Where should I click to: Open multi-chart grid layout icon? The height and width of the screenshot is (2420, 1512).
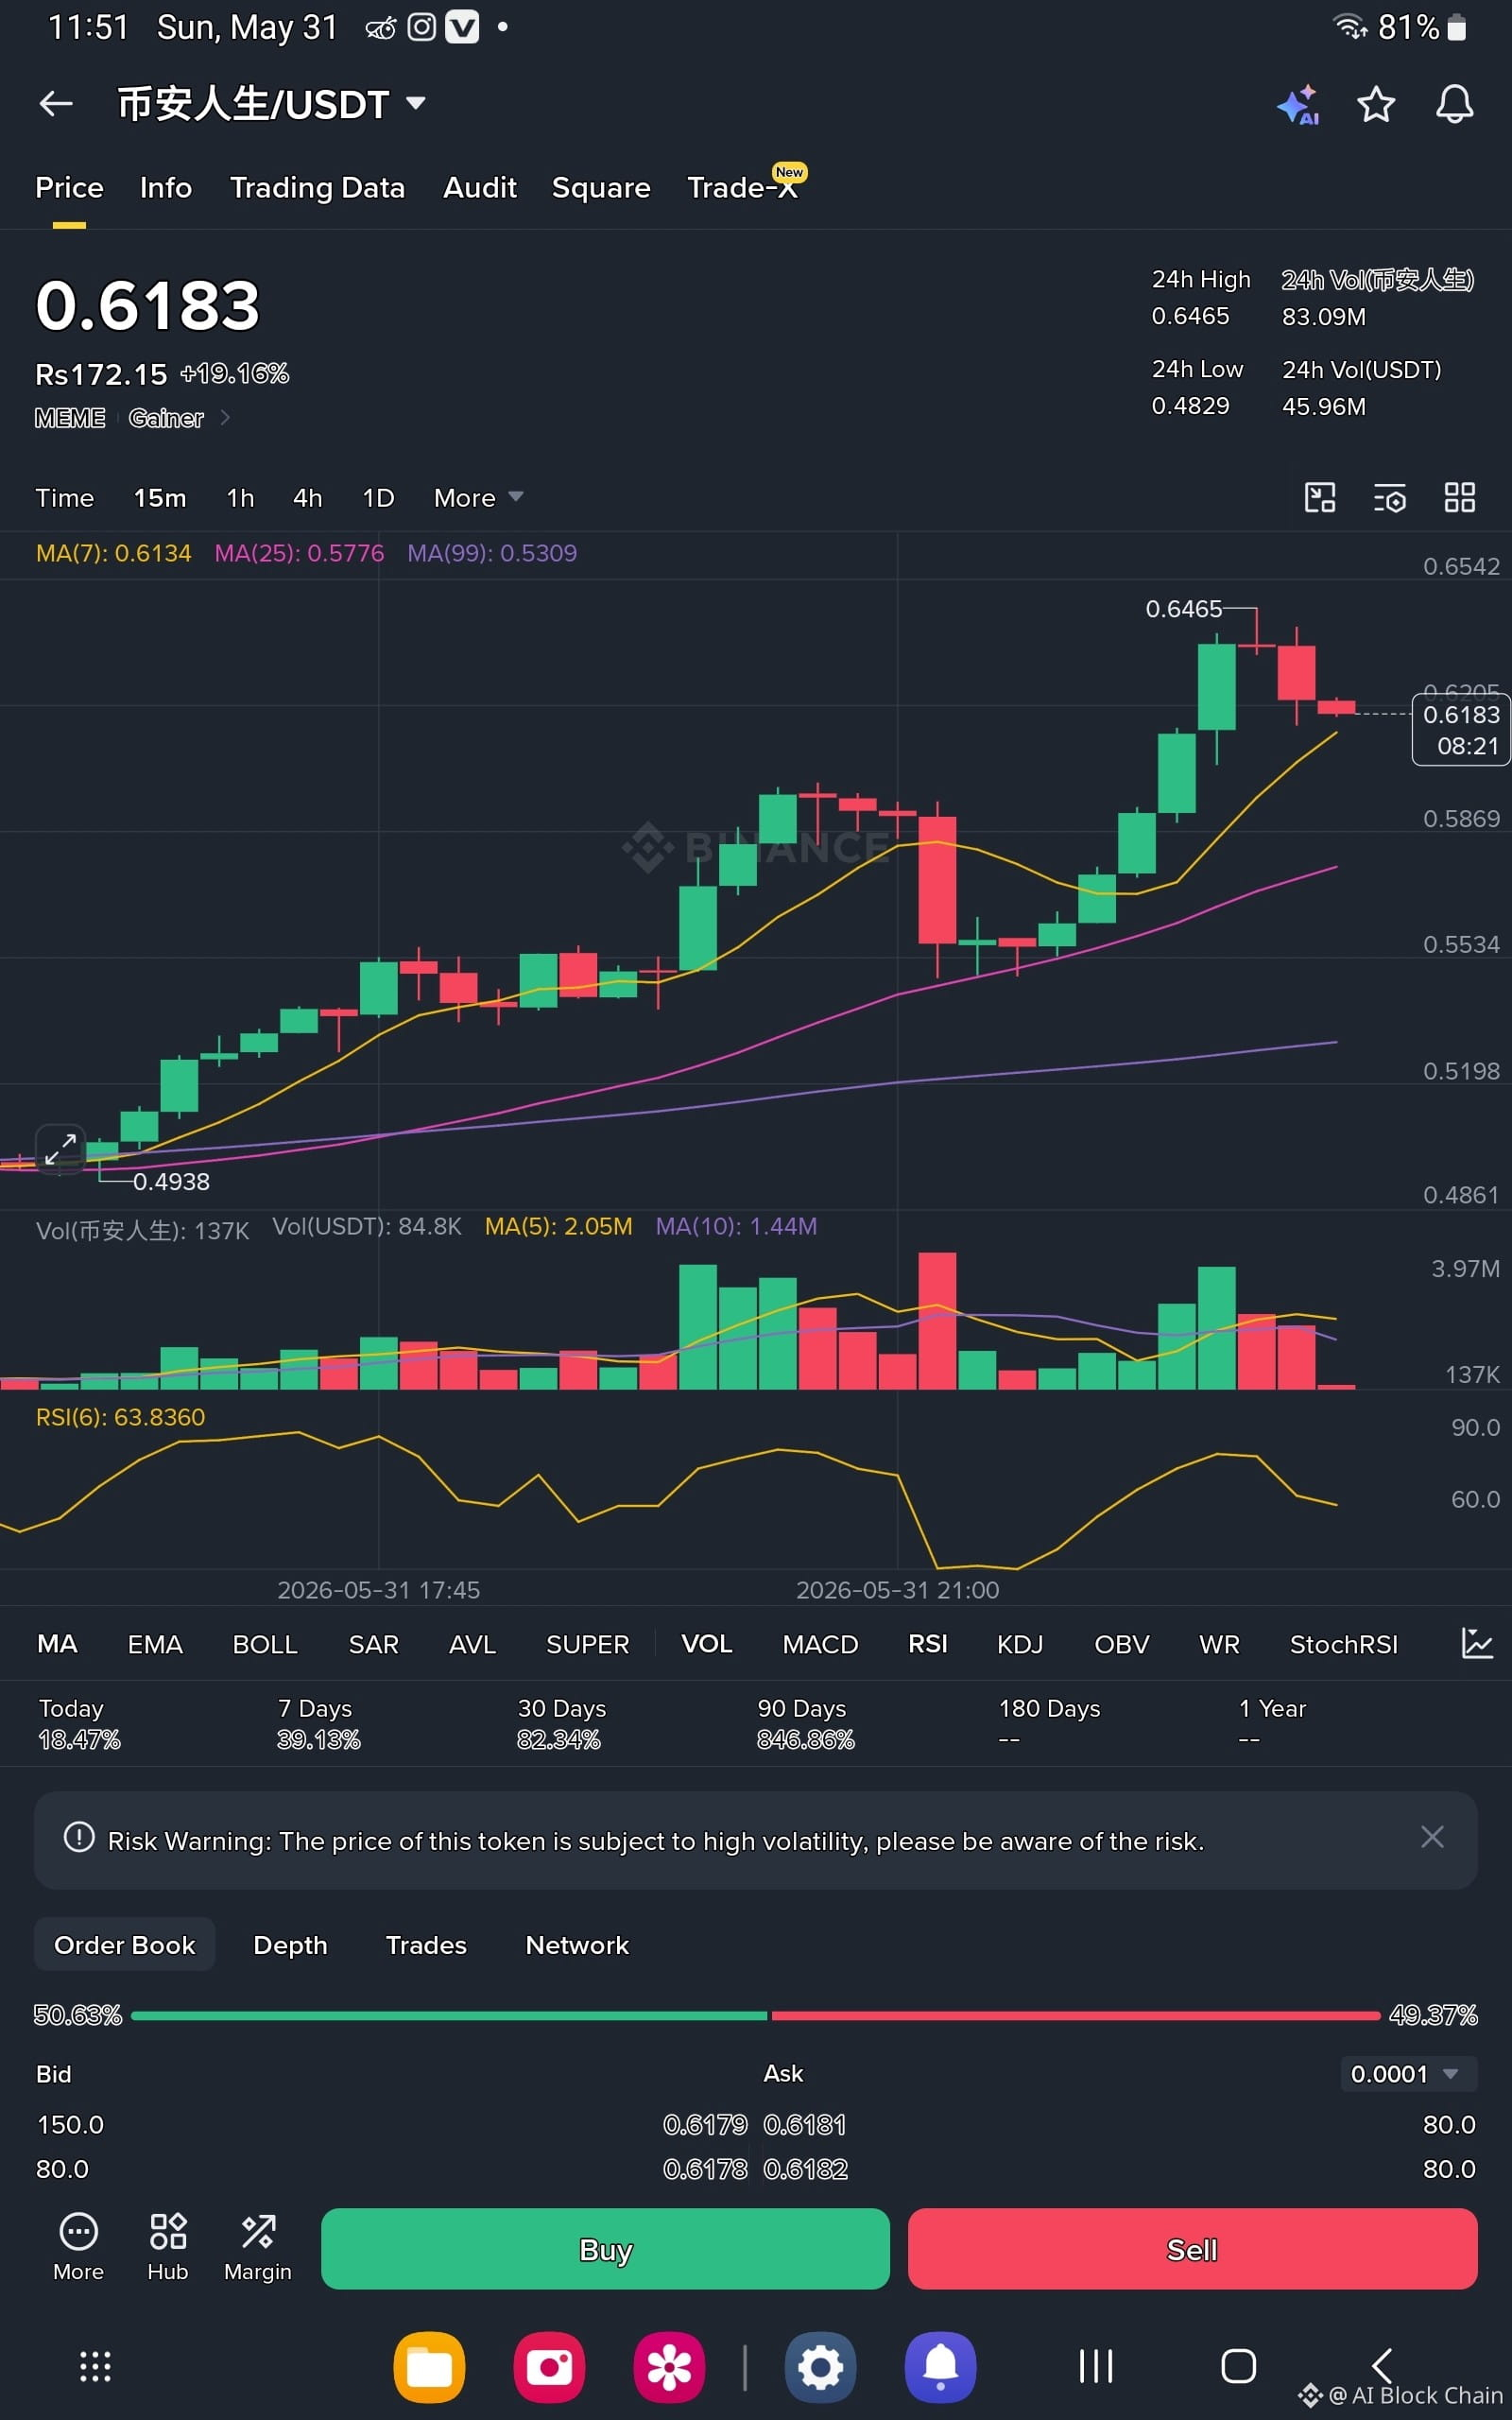point(1460,497)
